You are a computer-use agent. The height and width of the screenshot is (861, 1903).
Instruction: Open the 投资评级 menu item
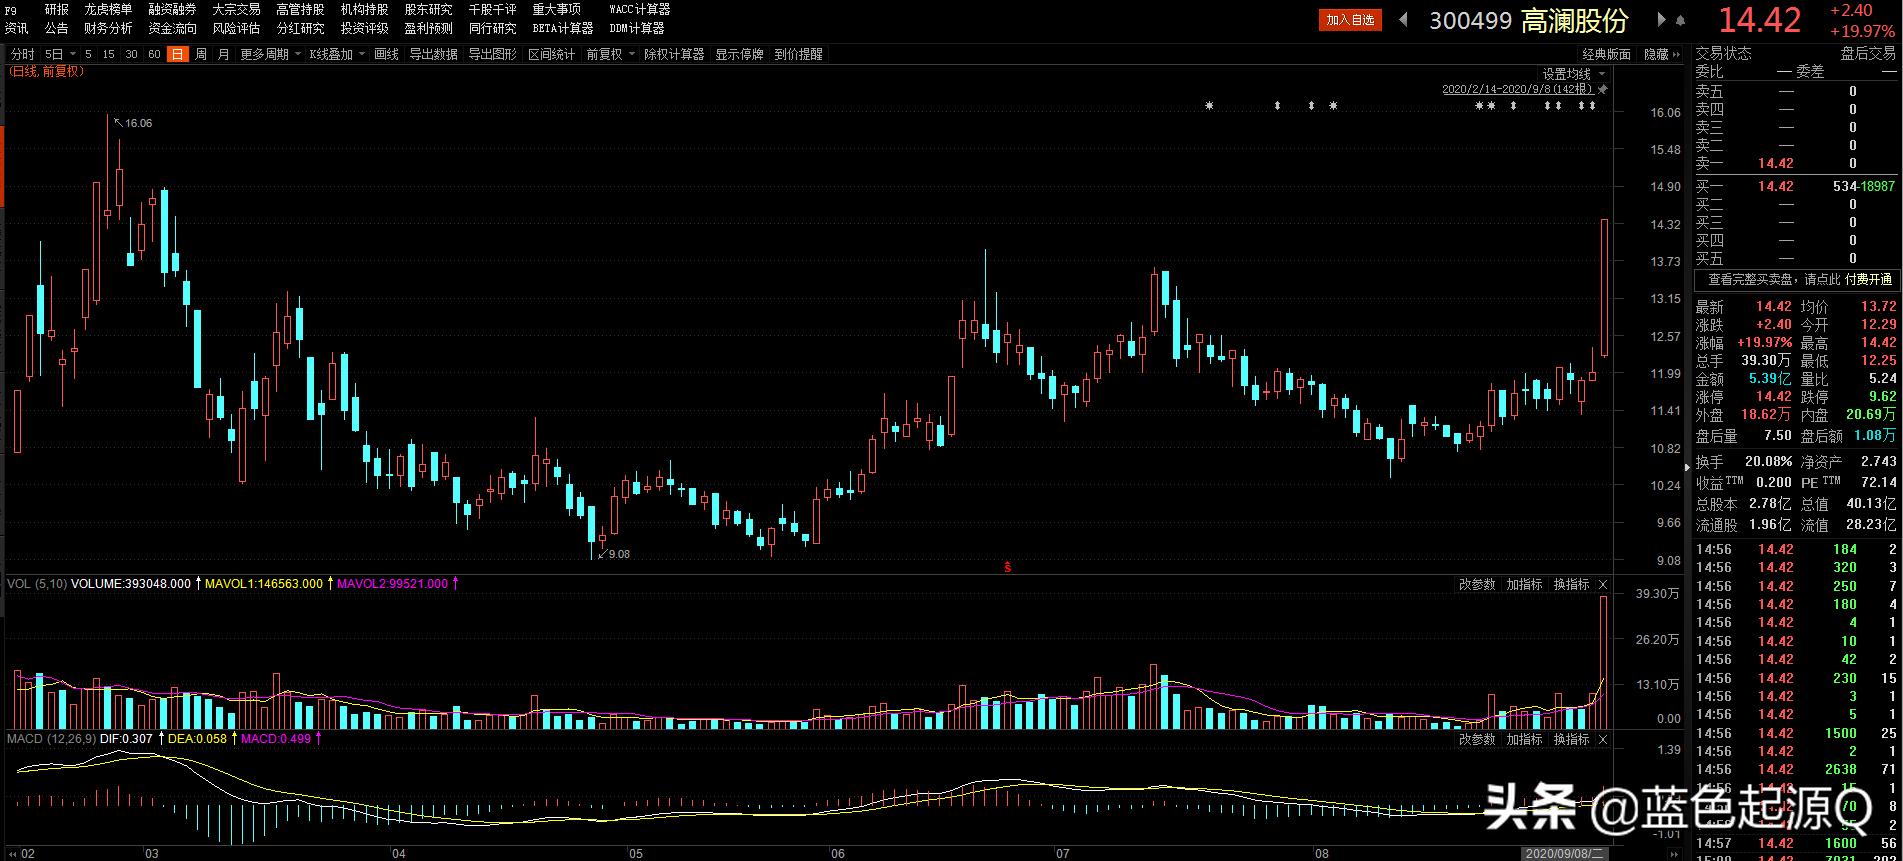(x=364, y=29)
